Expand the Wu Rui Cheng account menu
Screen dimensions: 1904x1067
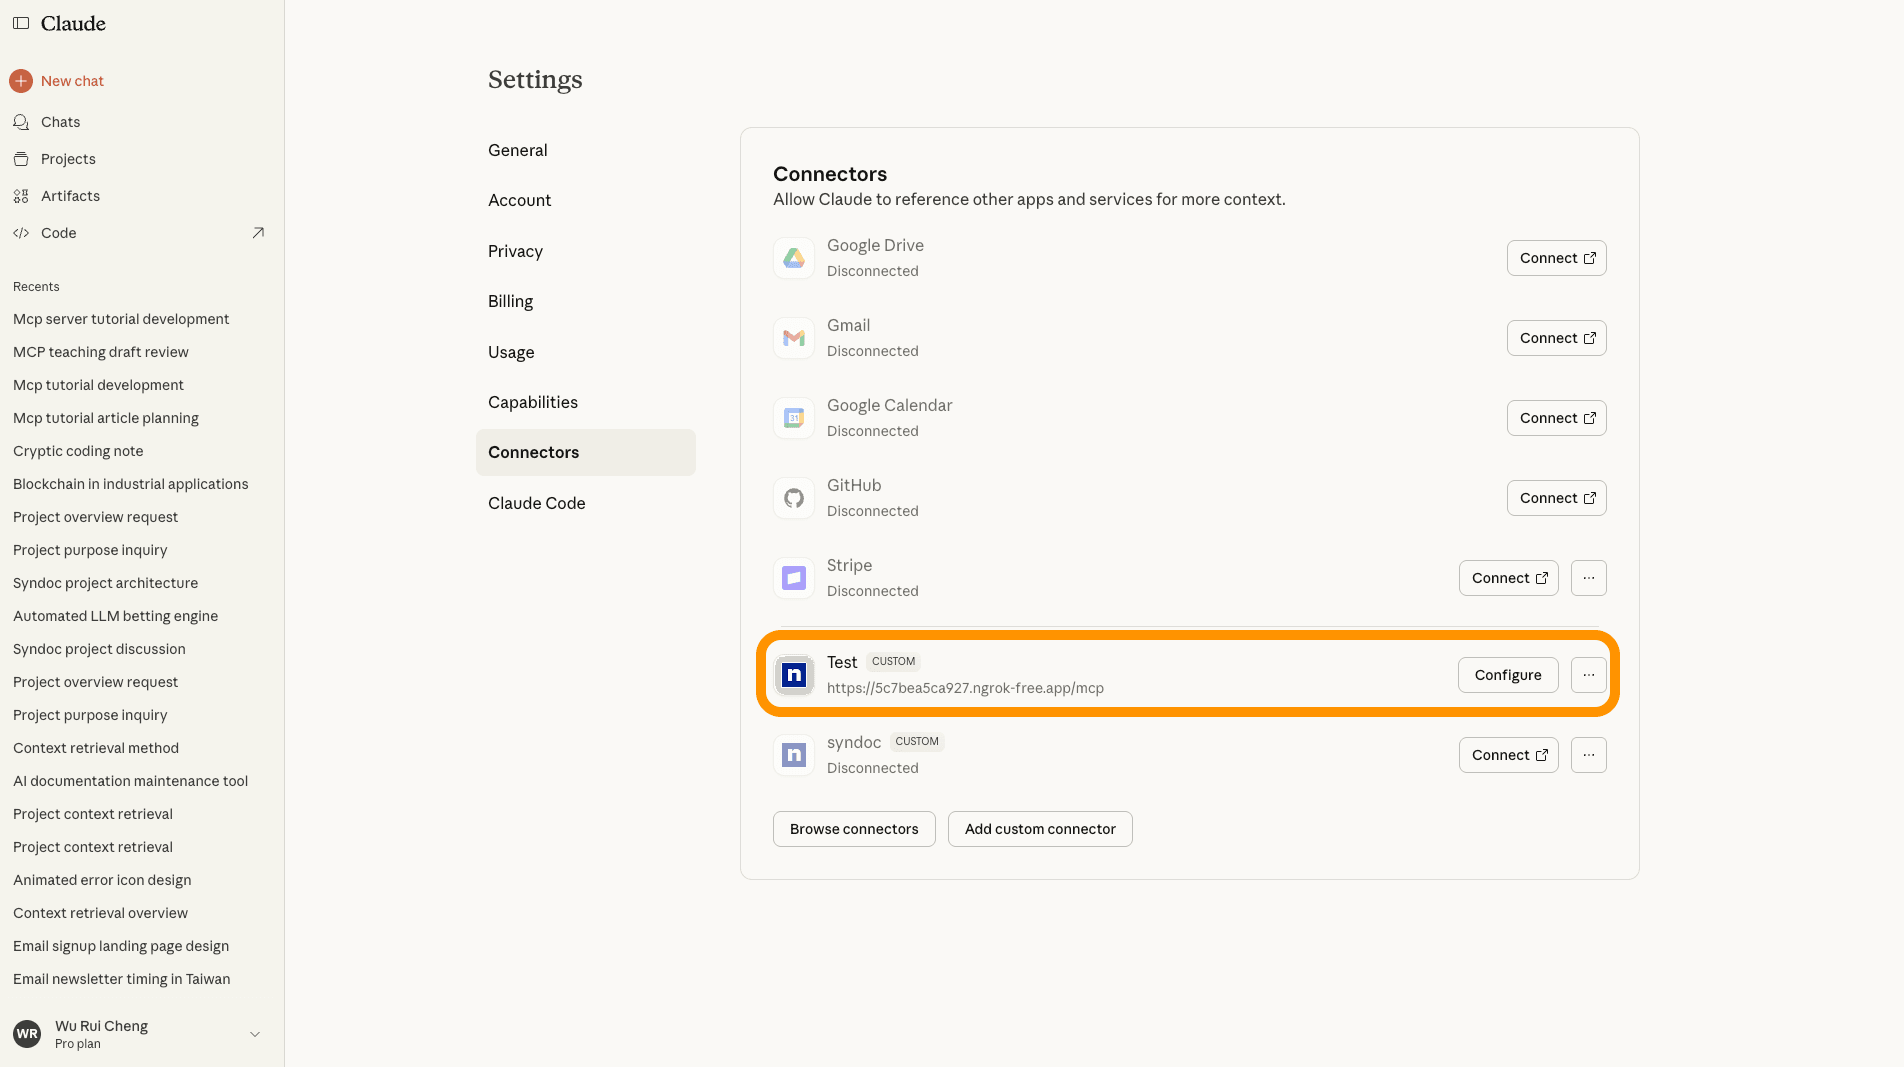pos(254,1034)
